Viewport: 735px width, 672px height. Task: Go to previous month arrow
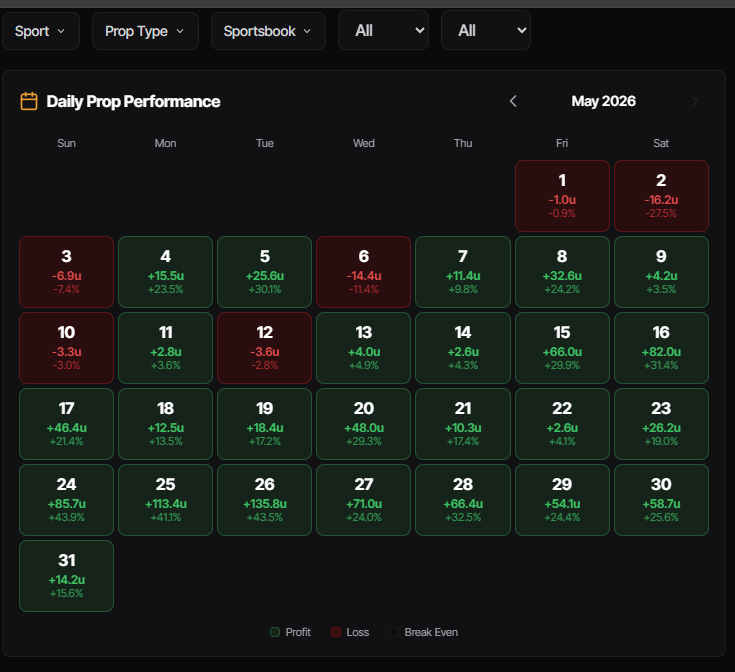point(513,101)
